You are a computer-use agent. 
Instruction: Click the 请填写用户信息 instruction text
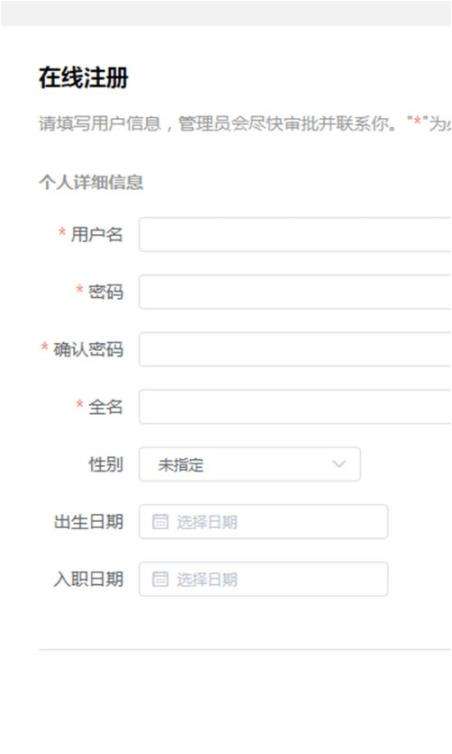coord(100,124)
